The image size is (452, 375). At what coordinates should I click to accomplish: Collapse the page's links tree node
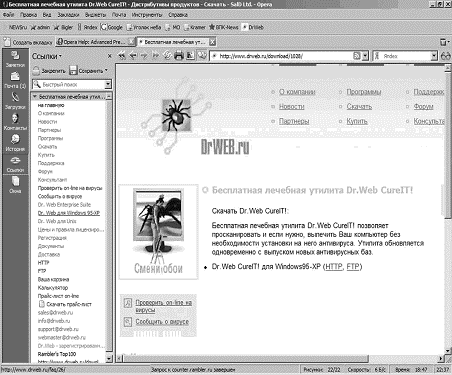[35, 97]
